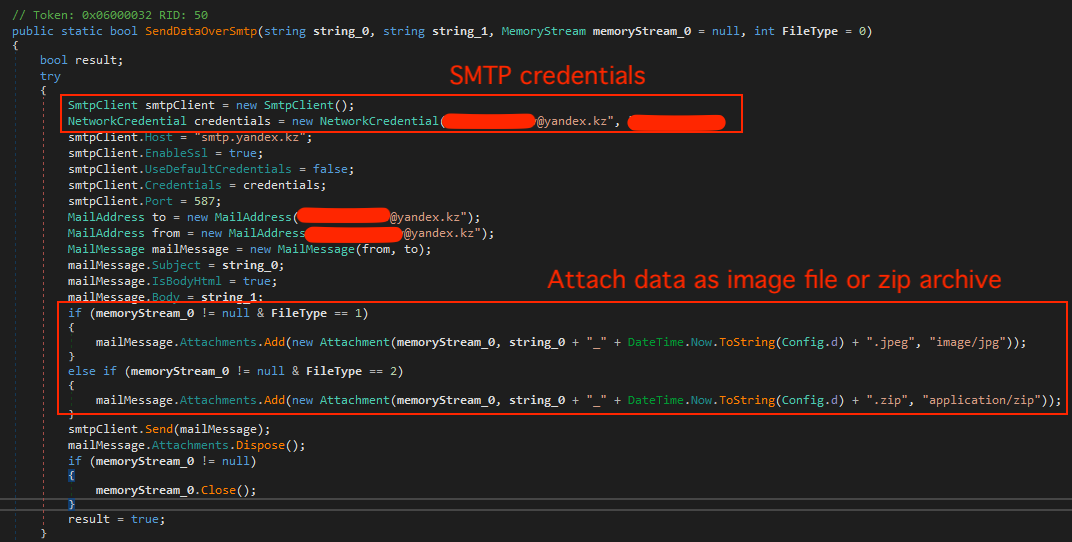Click the Close method on memoryStream_0

click(x=218, y=490)
